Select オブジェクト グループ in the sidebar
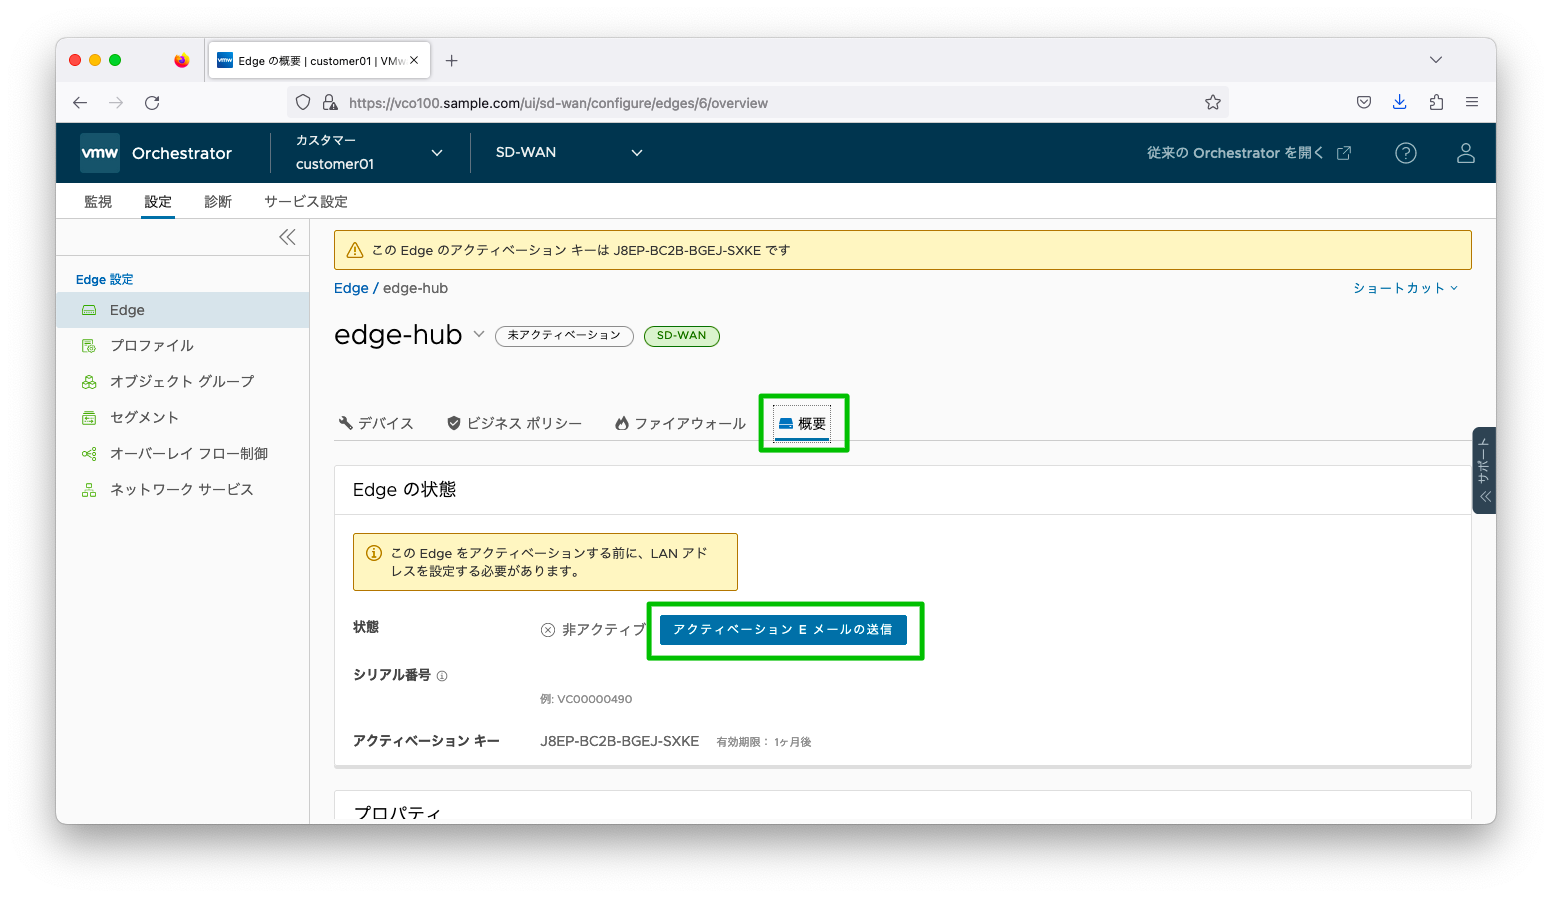This screenshot has width=1552, height=898. click(x=182, y=382)
